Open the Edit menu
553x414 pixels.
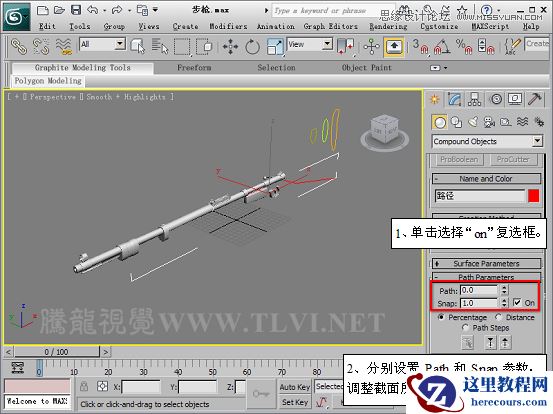pyautogui.click(x=47, y=26)
